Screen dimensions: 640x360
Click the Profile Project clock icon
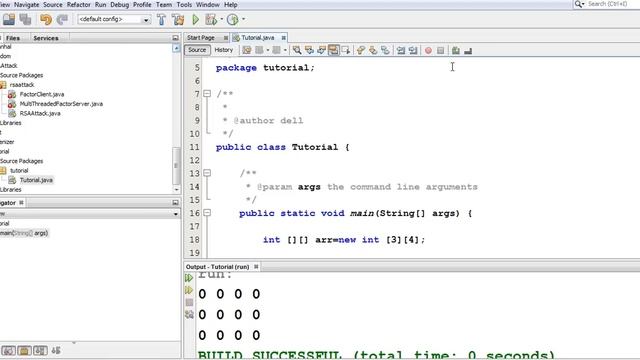[x=233, y=19]
